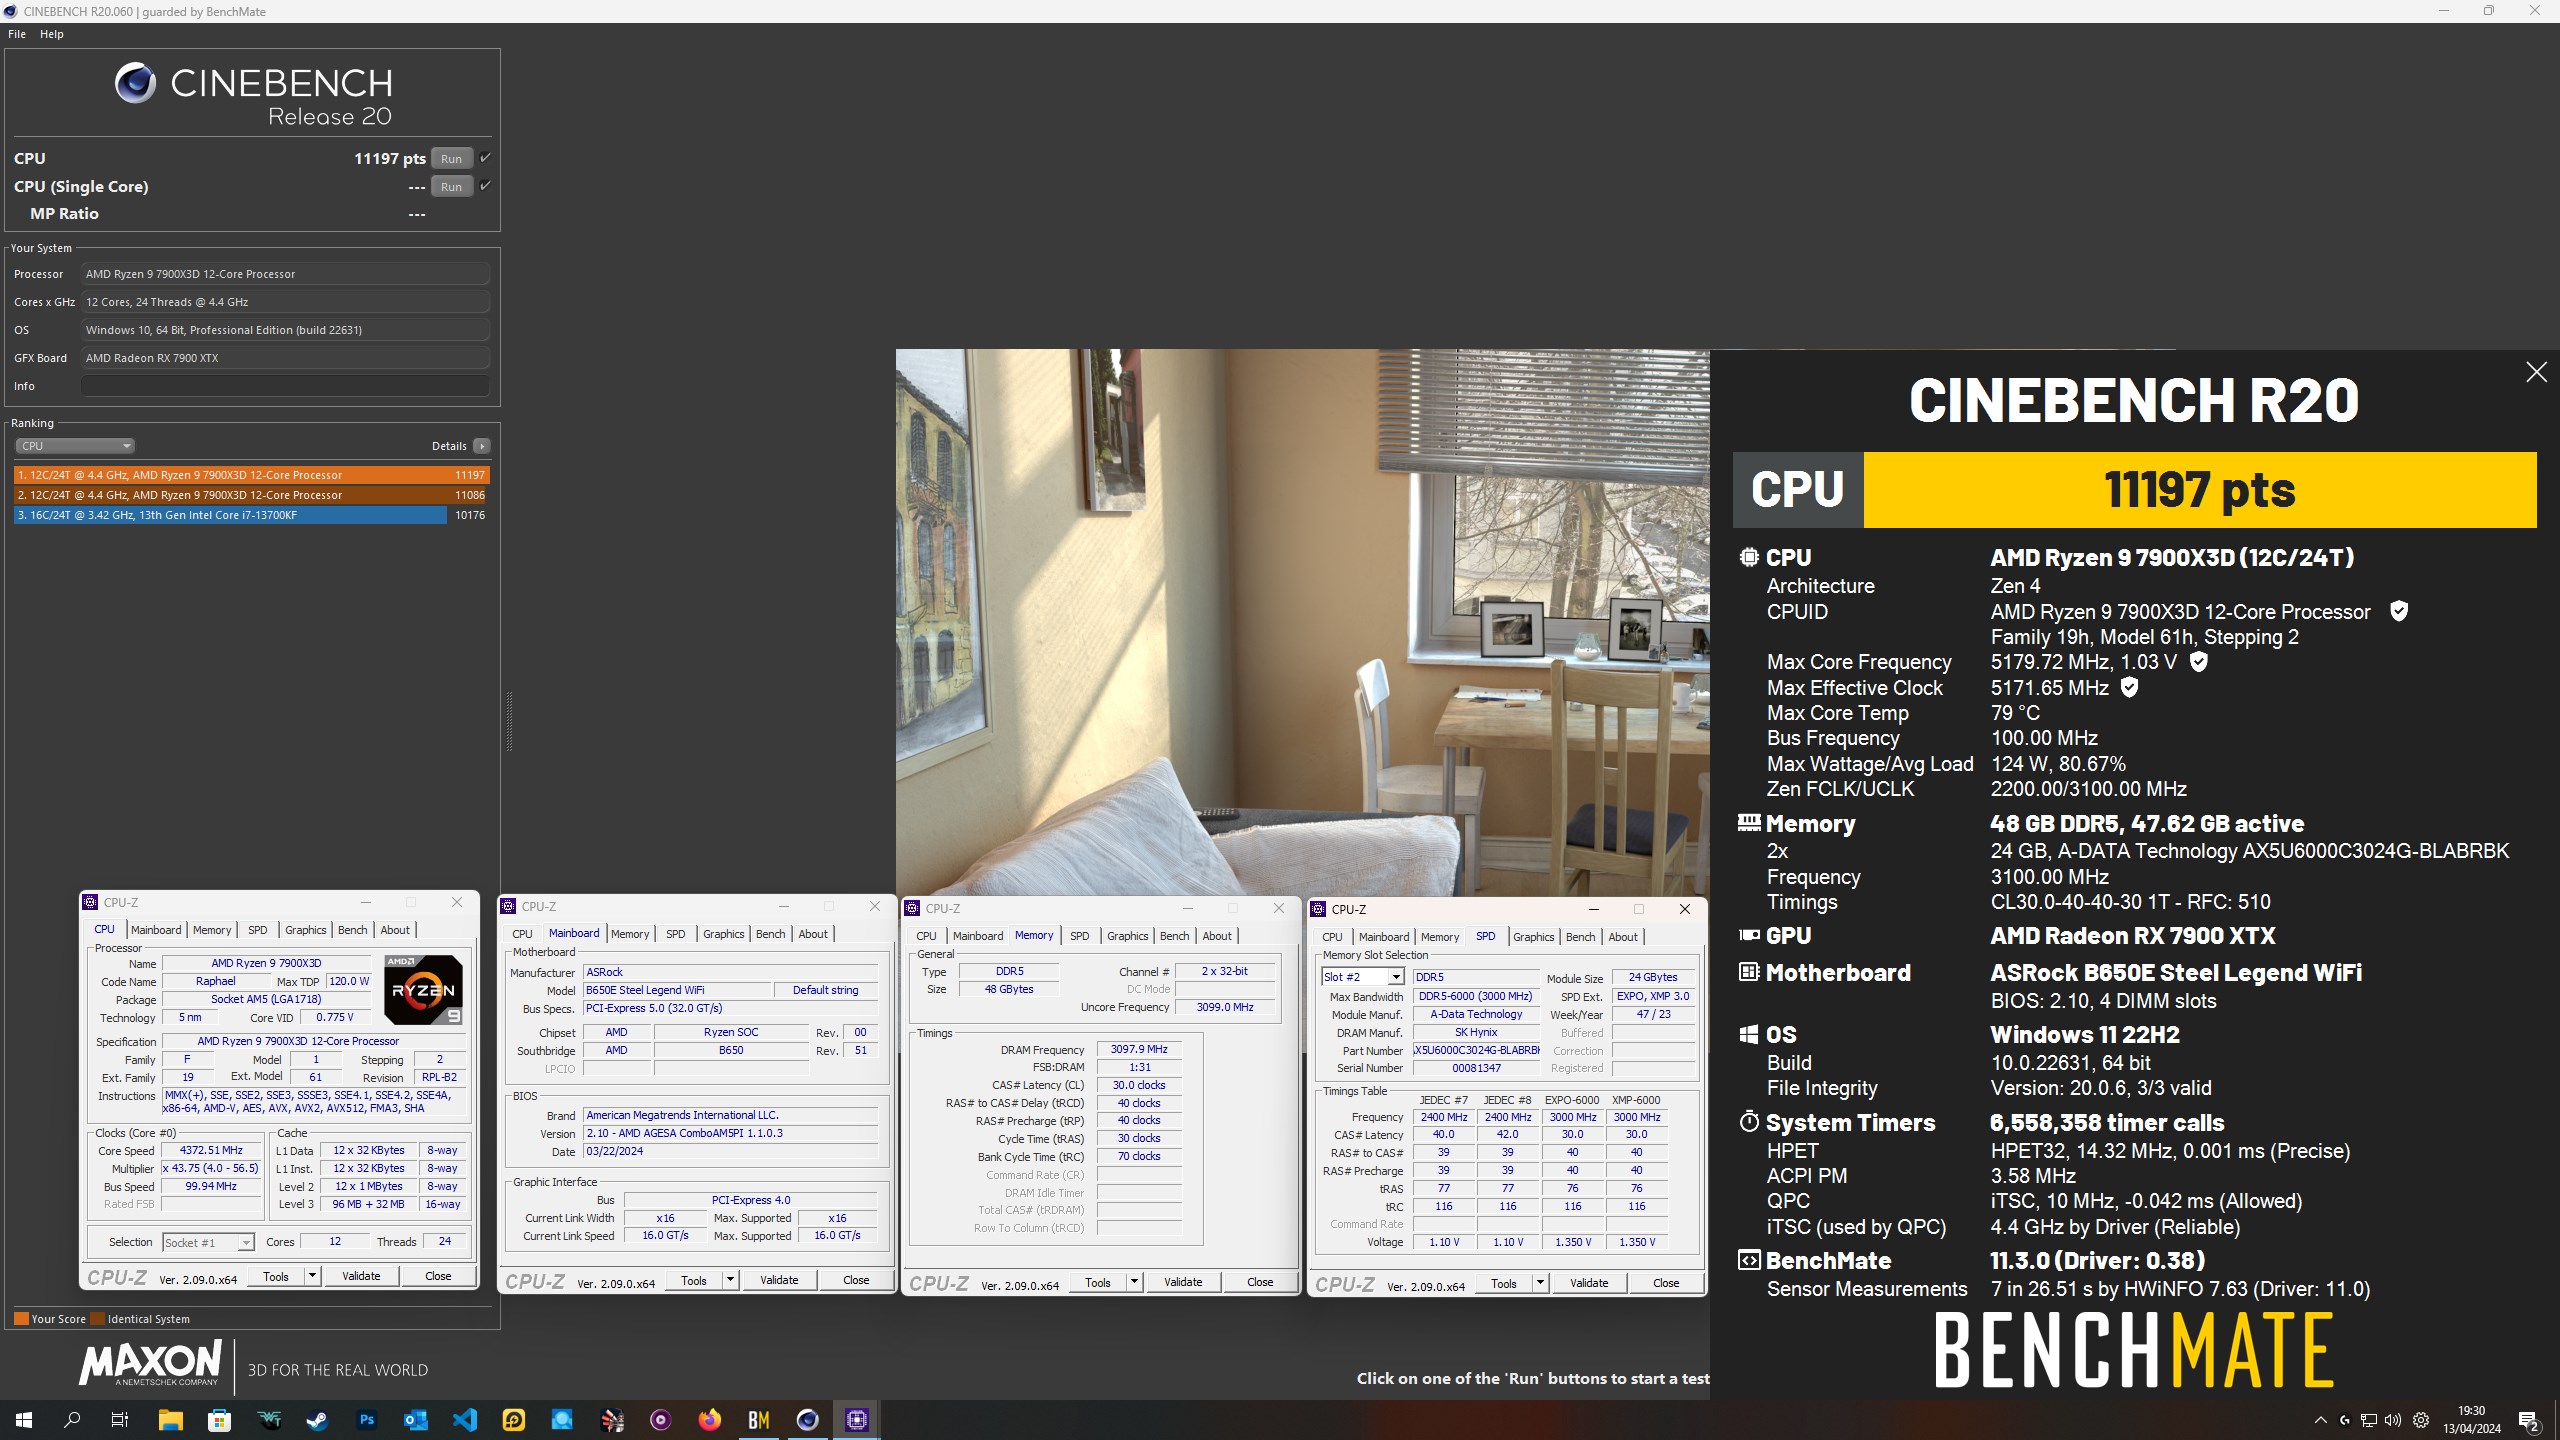The height and width of the screenshot is (1440, 2560).
Task: Open Outlook from the taskbar
Action: click(x=416, y=1419)
